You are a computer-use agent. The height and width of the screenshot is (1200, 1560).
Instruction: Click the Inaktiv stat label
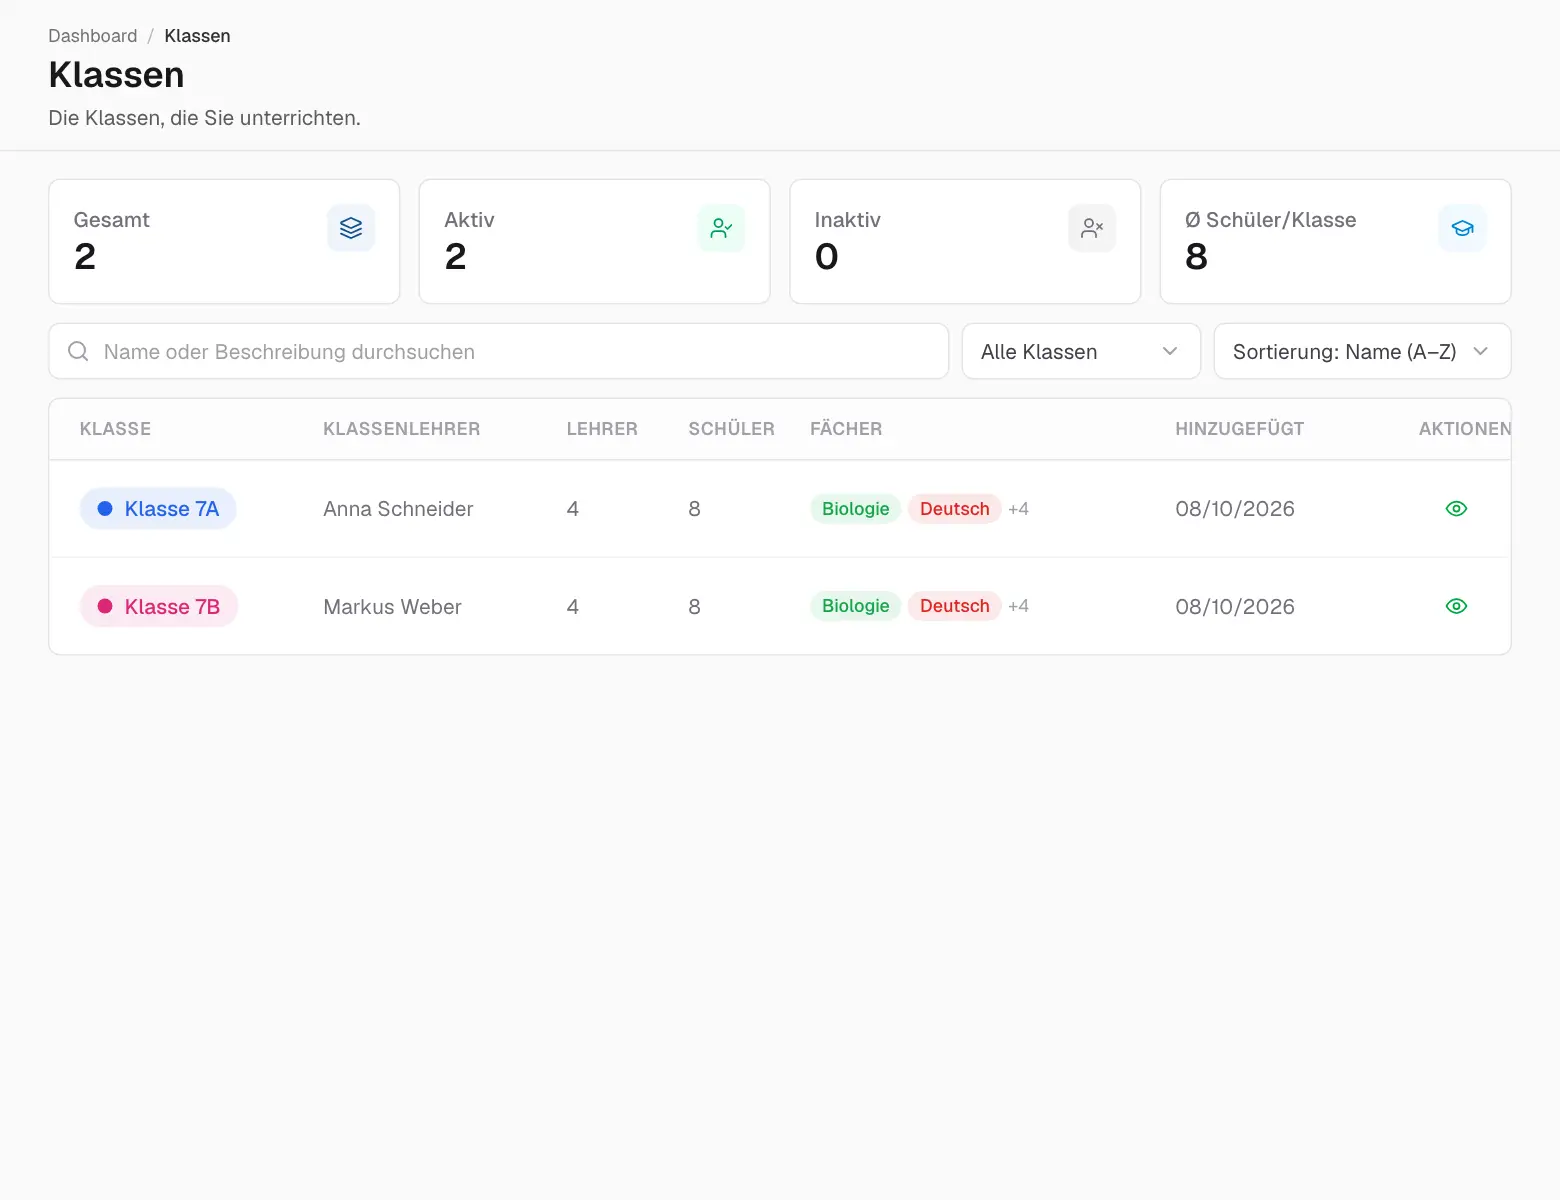pyautogui.click(x=847, y=220)
